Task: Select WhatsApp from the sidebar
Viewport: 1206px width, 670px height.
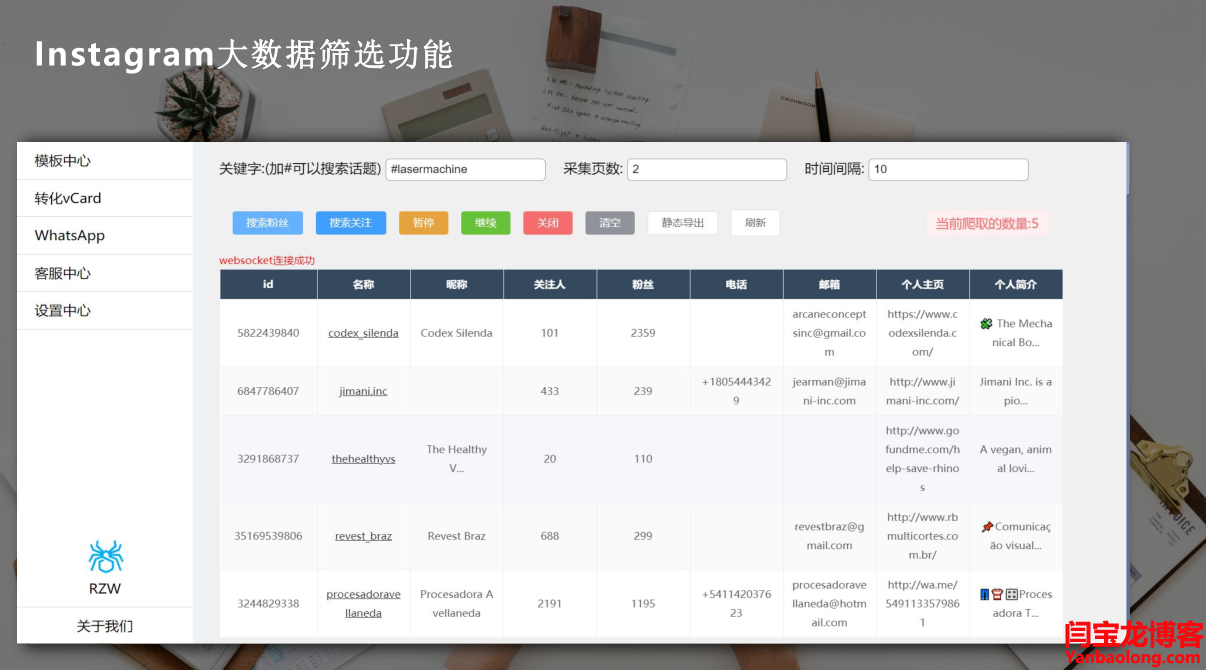Action: pyautogui.click(x=70, y=236)
